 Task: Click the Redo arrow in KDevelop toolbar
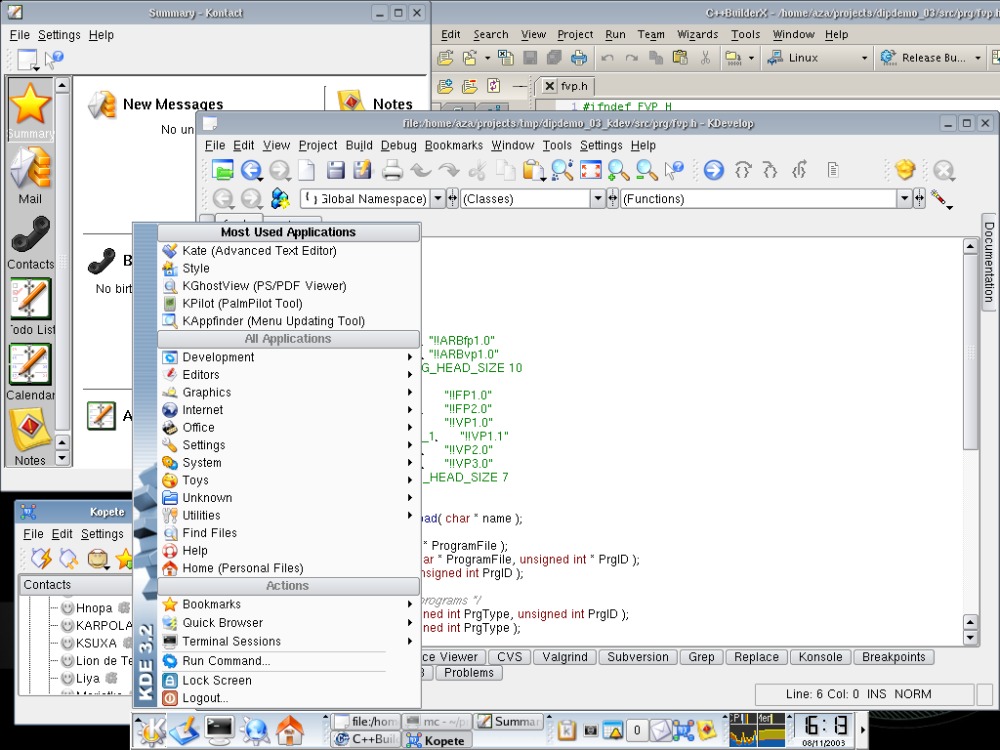(449, 170)
